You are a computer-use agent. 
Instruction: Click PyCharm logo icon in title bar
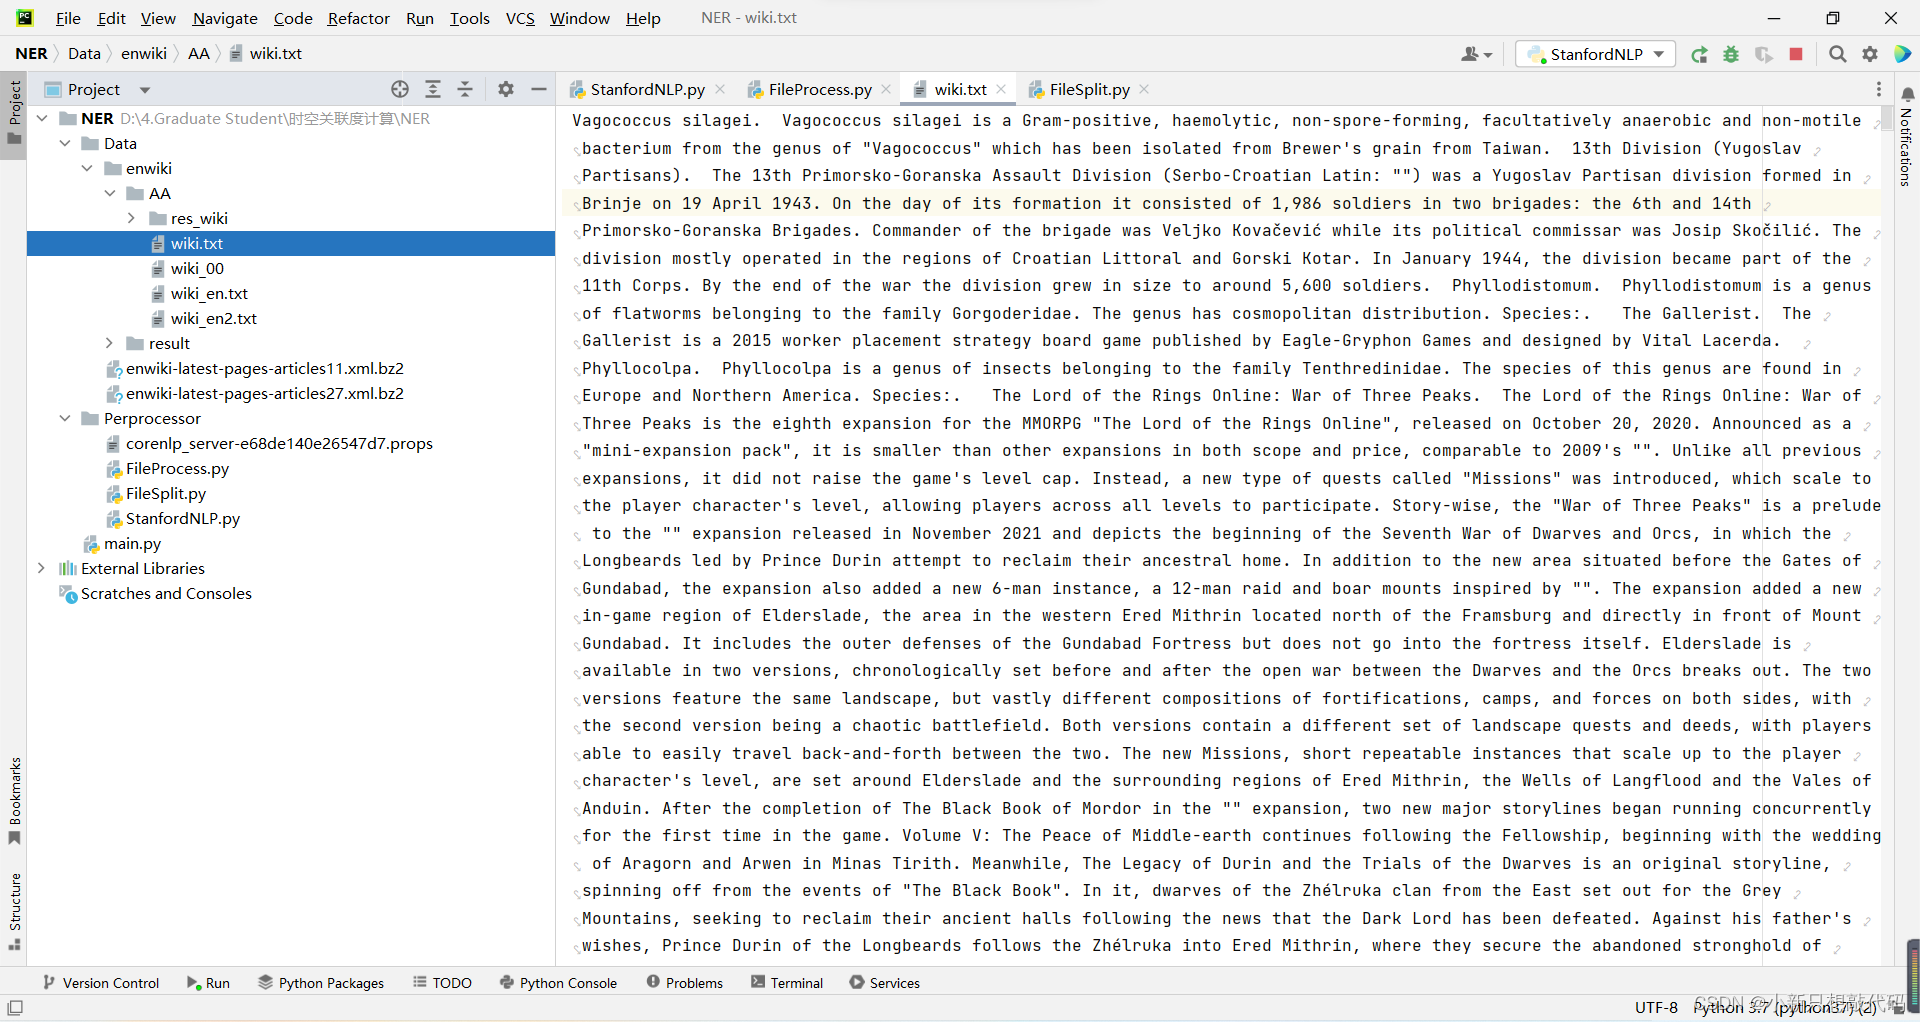pyautogui.click(x=24, y=18)
